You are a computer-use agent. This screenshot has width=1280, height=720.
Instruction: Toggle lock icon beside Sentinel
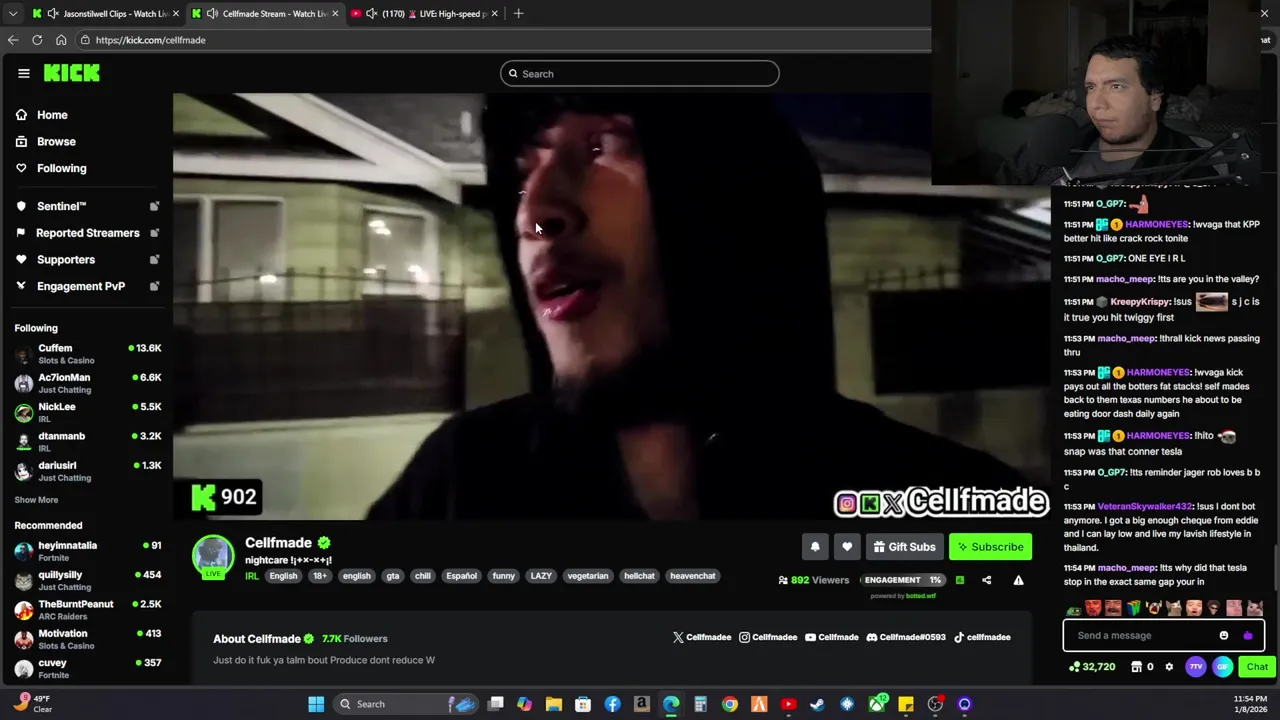154,206
